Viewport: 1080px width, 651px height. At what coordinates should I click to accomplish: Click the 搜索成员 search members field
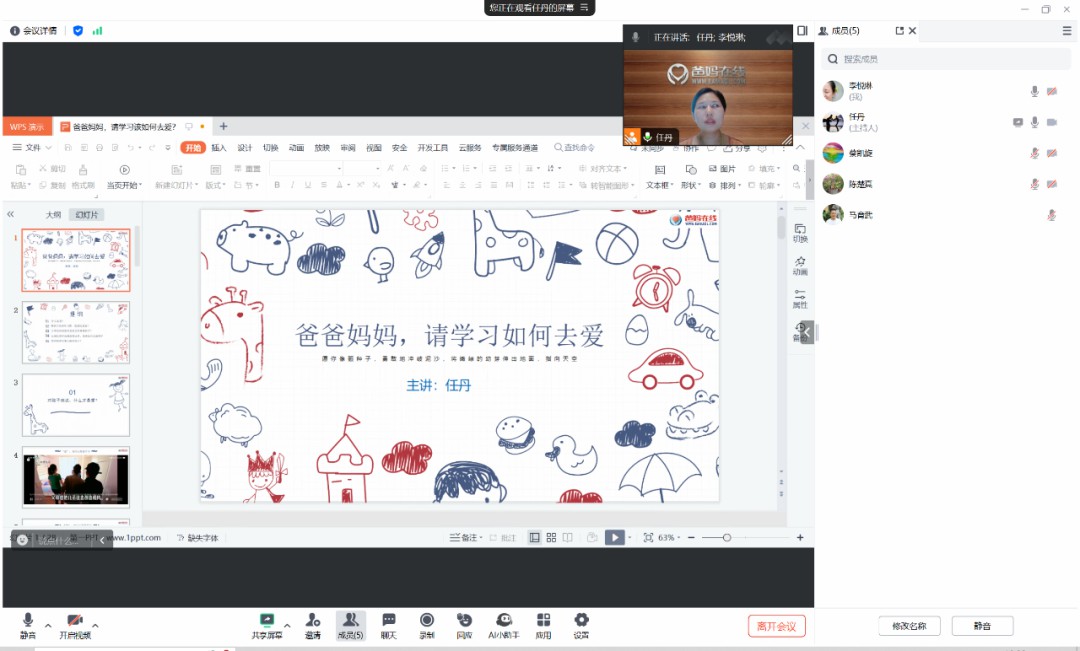pos(945,60)
